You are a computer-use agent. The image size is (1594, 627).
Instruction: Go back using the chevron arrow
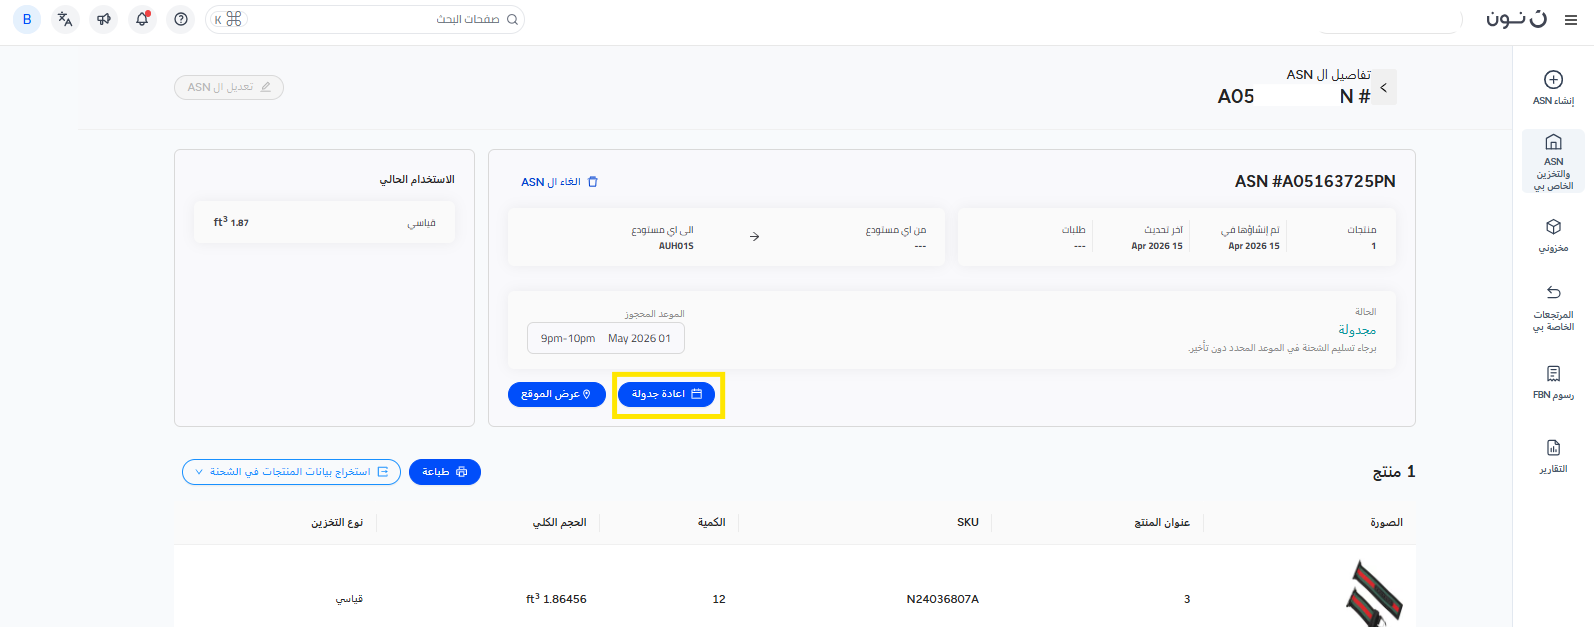point(1384,88)
